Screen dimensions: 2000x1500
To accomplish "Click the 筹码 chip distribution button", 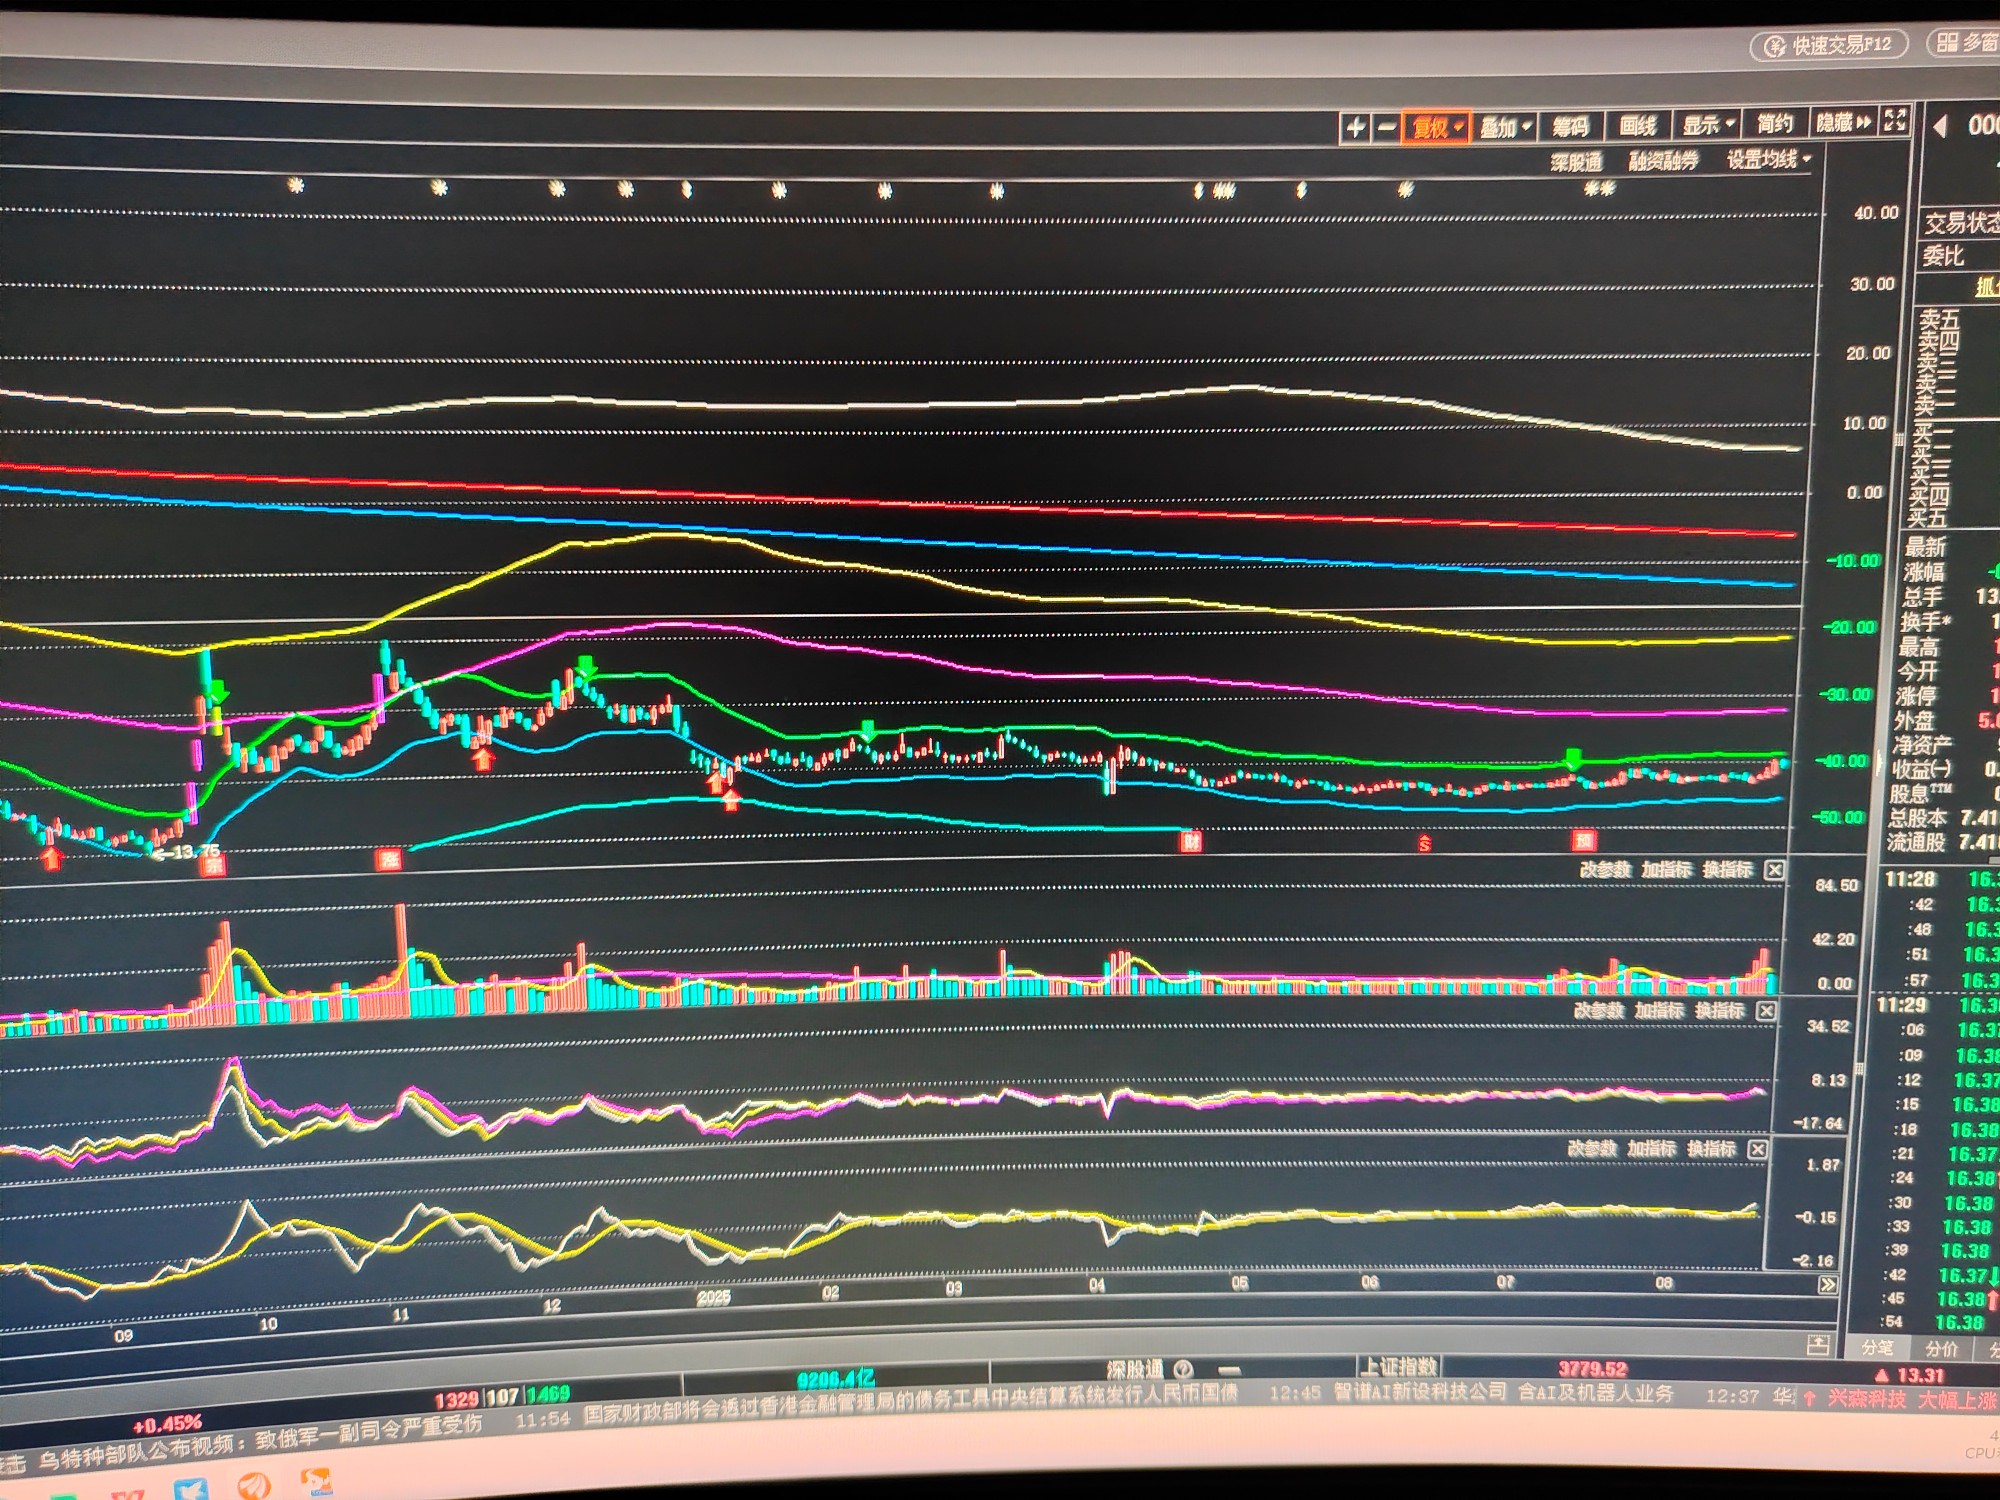I will click(x=1570, y=126).
